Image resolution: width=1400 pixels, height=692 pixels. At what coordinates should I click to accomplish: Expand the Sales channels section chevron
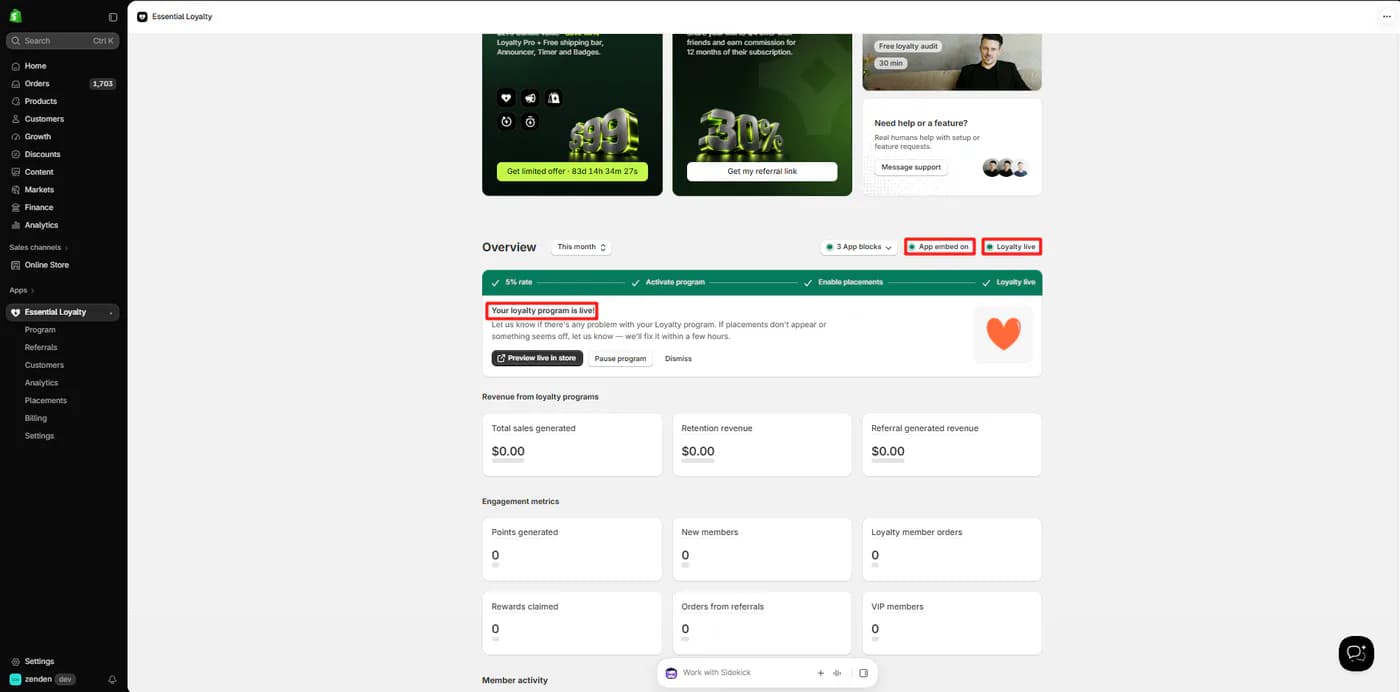[67, 248]
